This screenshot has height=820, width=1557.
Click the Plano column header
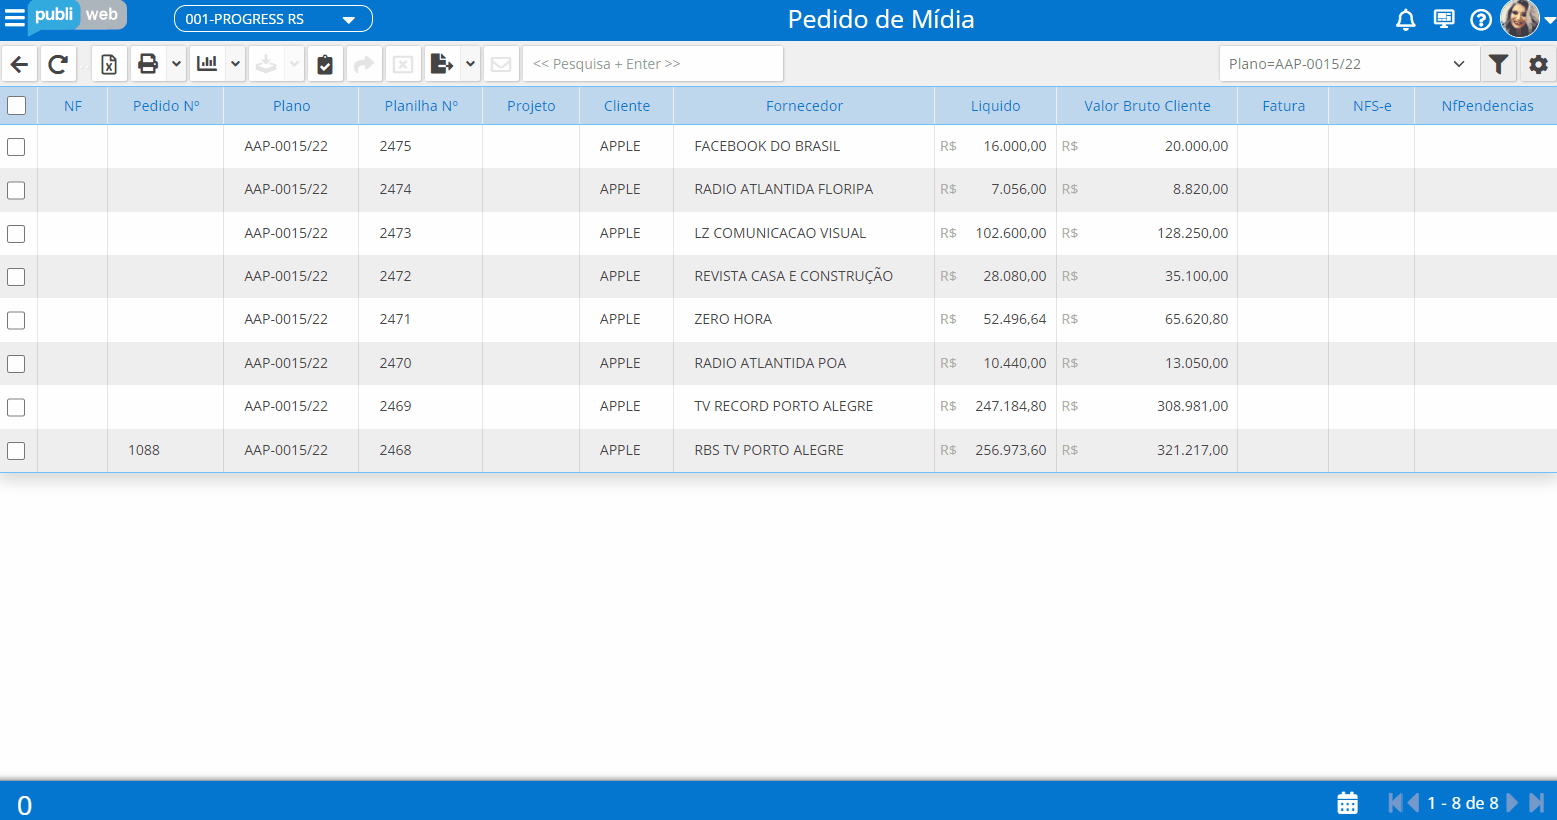291,106
